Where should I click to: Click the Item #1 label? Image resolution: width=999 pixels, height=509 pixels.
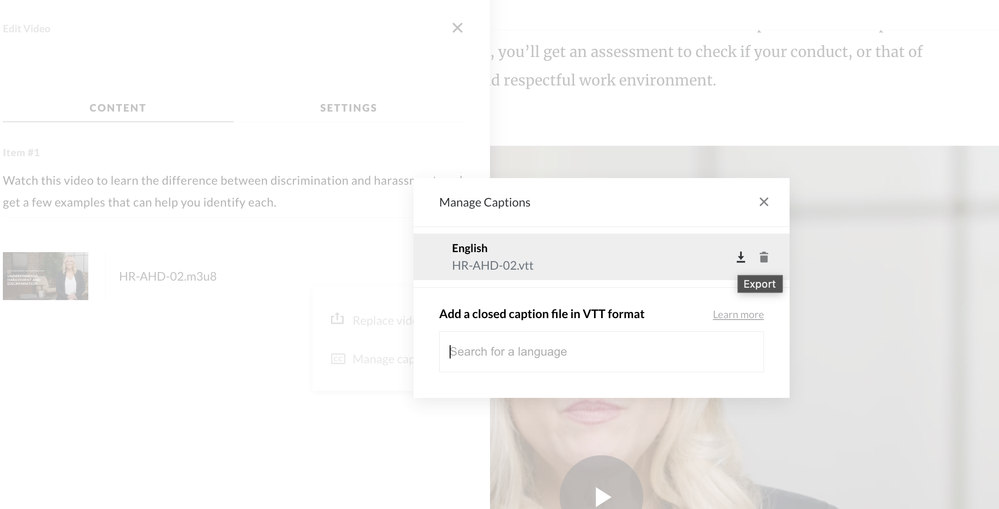point(21,152)
